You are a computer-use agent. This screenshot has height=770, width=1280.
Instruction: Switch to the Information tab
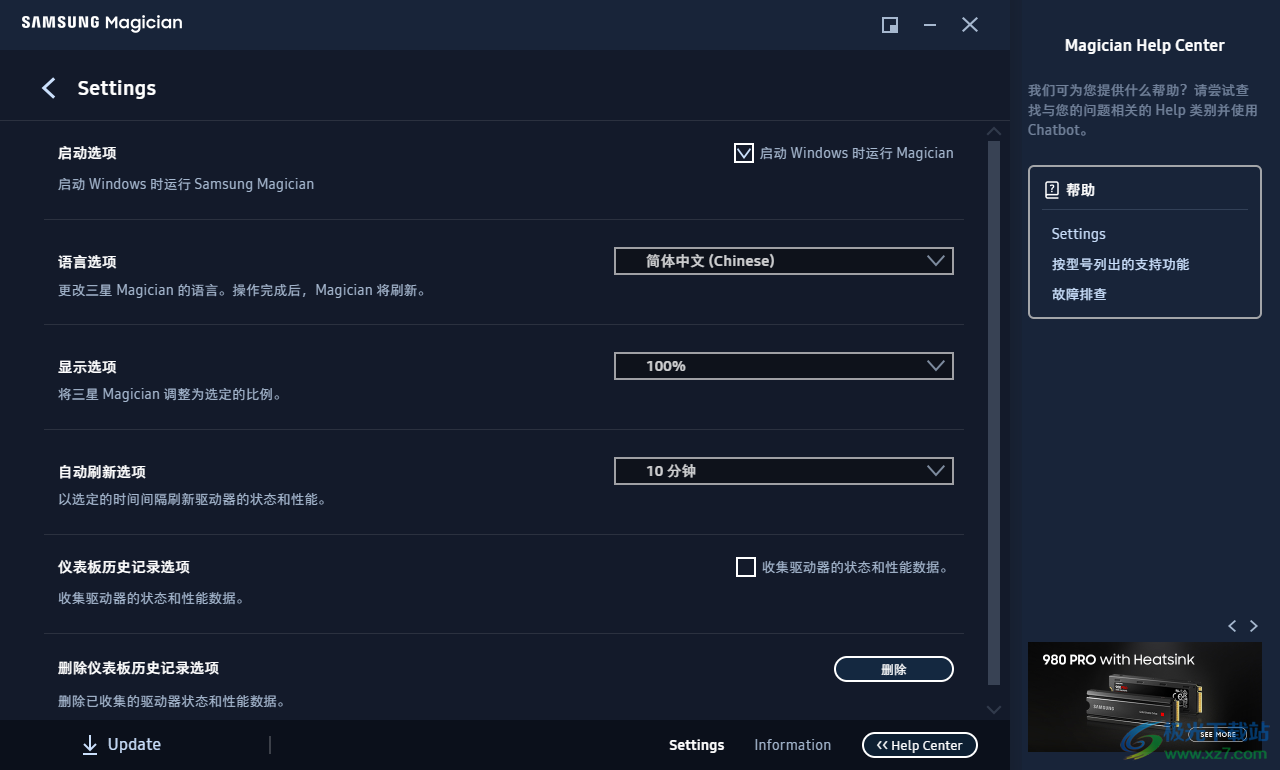point(792,744)
